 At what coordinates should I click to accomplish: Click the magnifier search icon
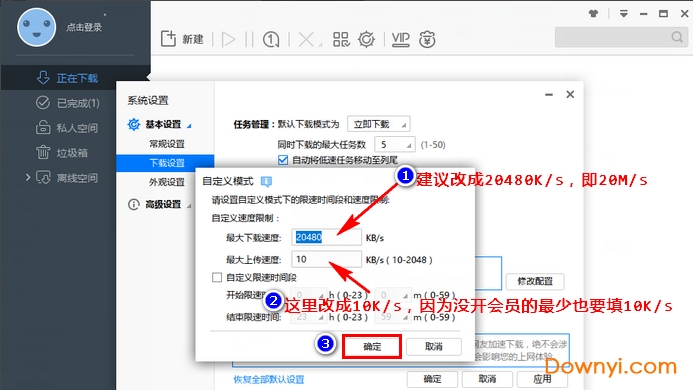(x=677, y=37)
